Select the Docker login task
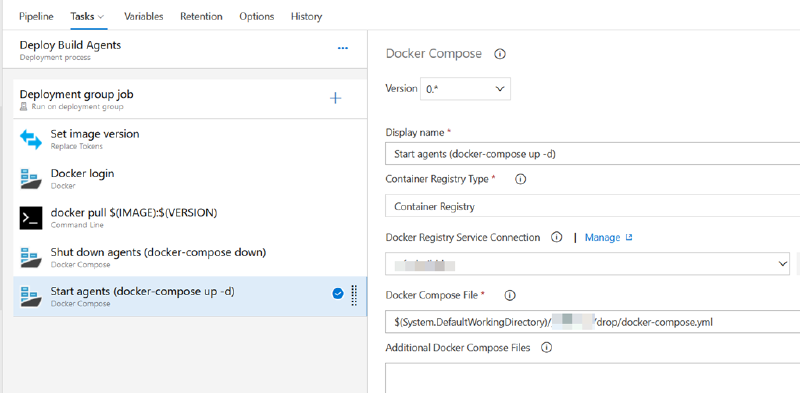Screen dimensions: 800x393 [x=190, y=179]
